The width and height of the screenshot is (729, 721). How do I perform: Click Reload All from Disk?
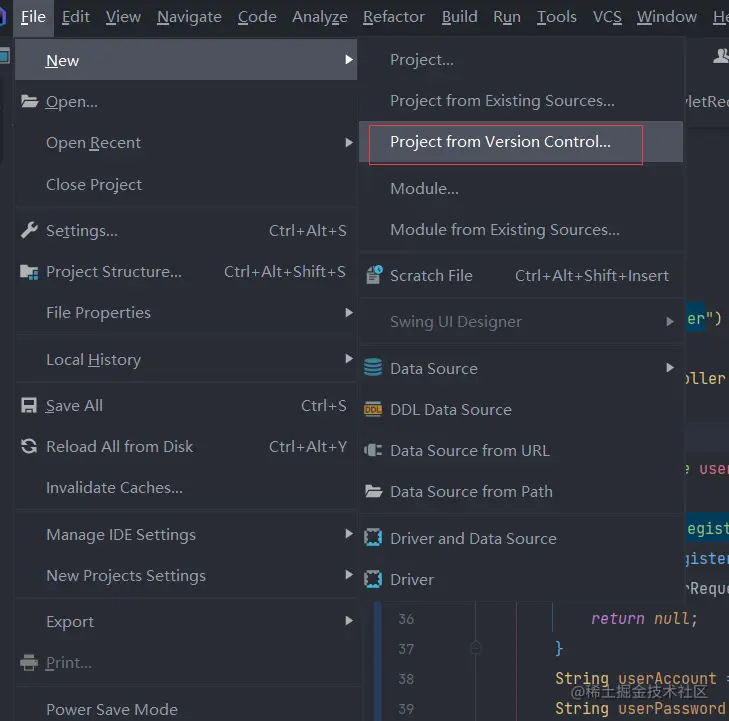pyautogui.click(x=186, y=446)
